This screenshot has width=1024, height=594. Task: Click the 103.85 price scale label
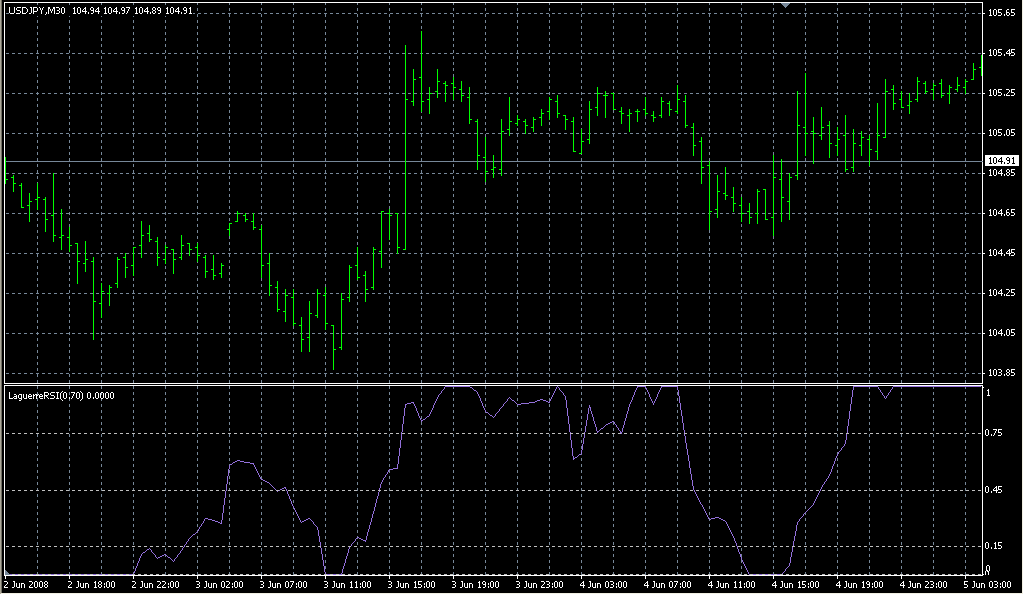point(1001,373)
